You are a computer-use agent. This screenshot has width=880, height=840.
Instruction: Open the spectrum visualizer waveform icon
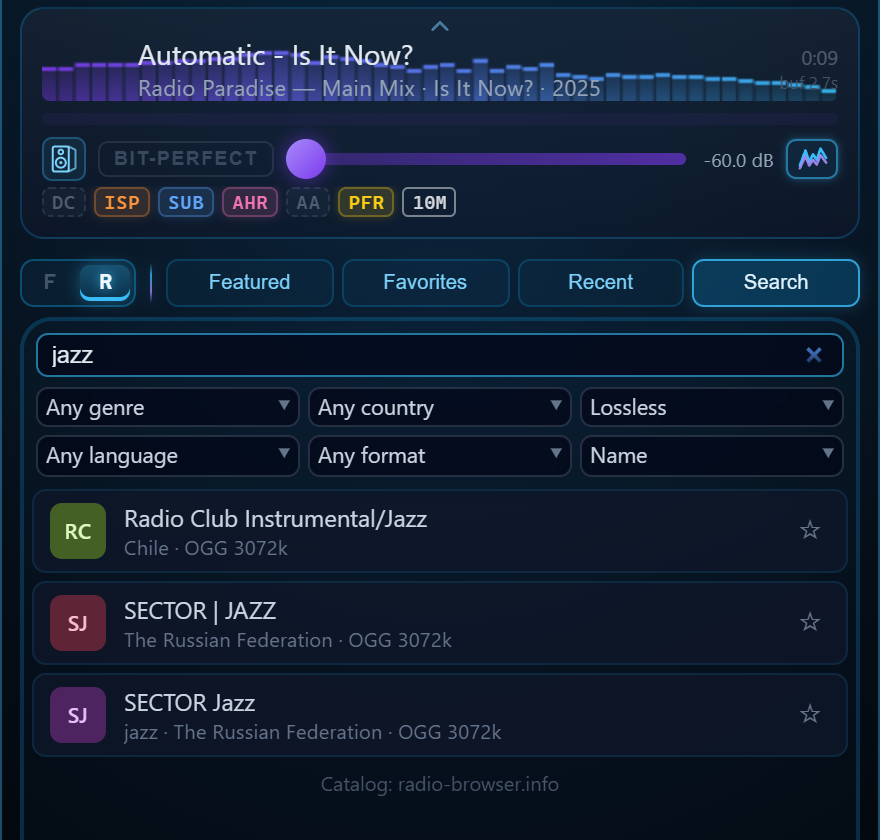coord(812,159)
